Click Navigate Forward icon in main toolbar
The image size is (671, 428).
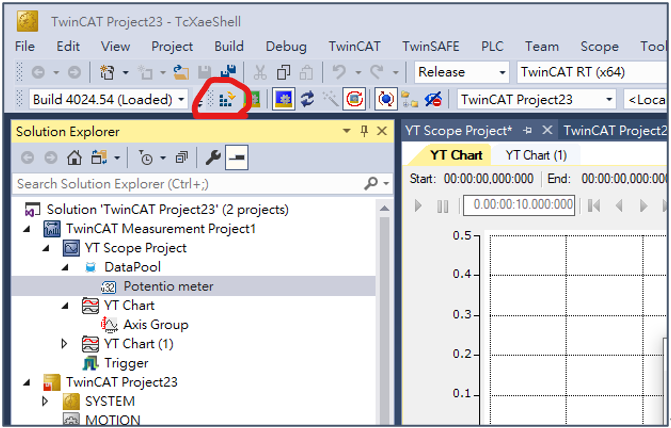point(74,72)
